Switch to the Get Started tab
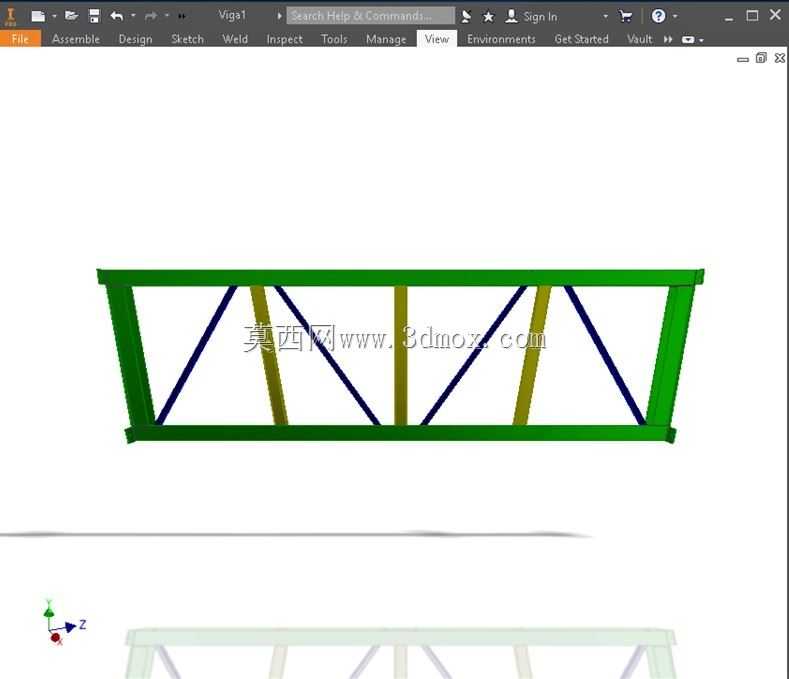Viewport: 789px width, 679px height. pyautogui.click(x=581, y=39)
